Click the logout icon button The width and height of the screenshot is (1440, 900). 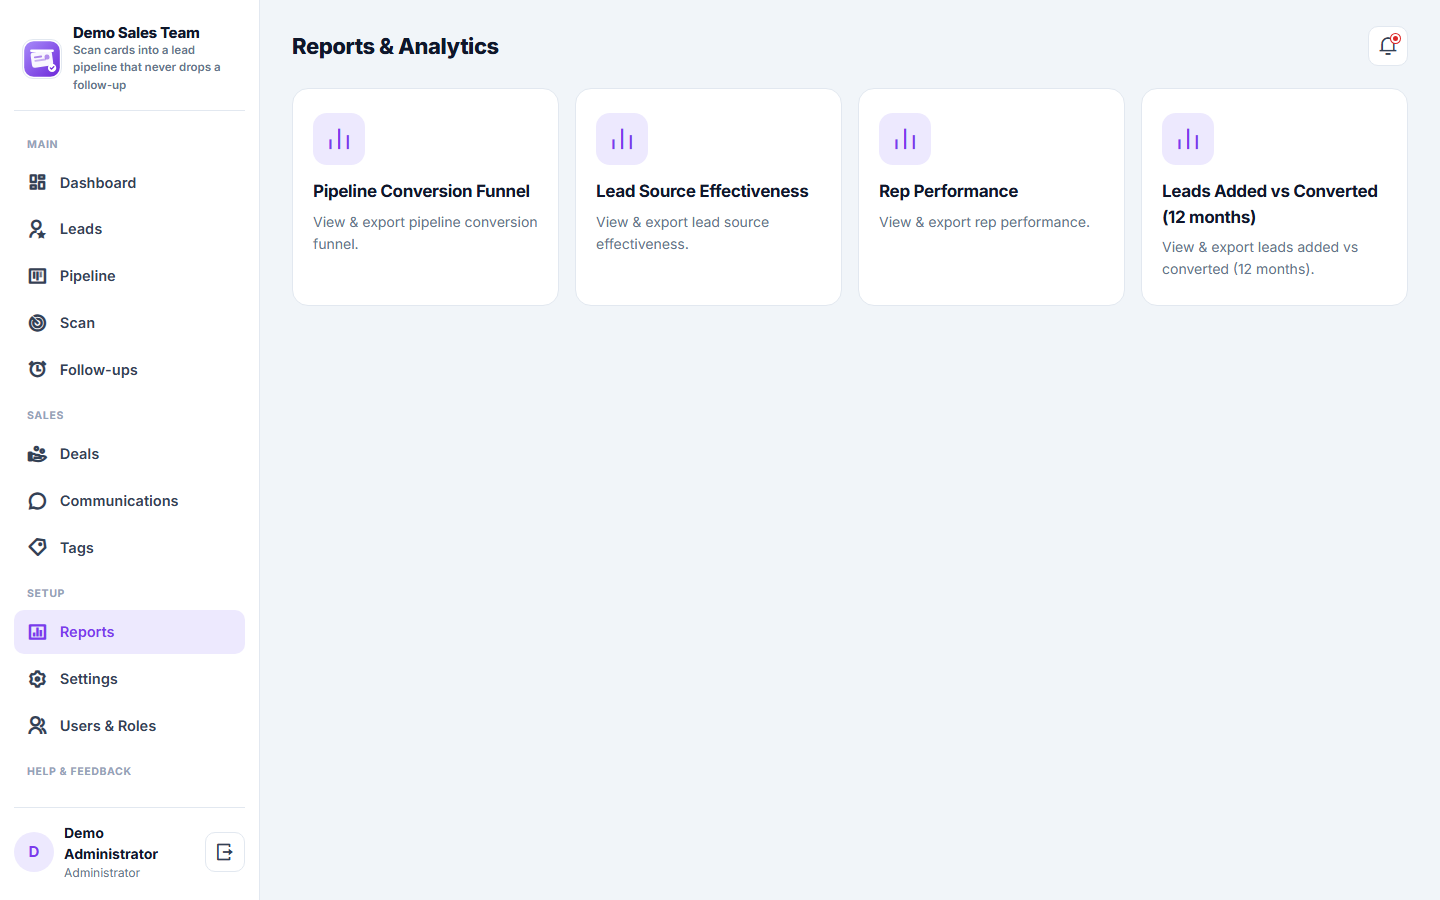[225, 852]
